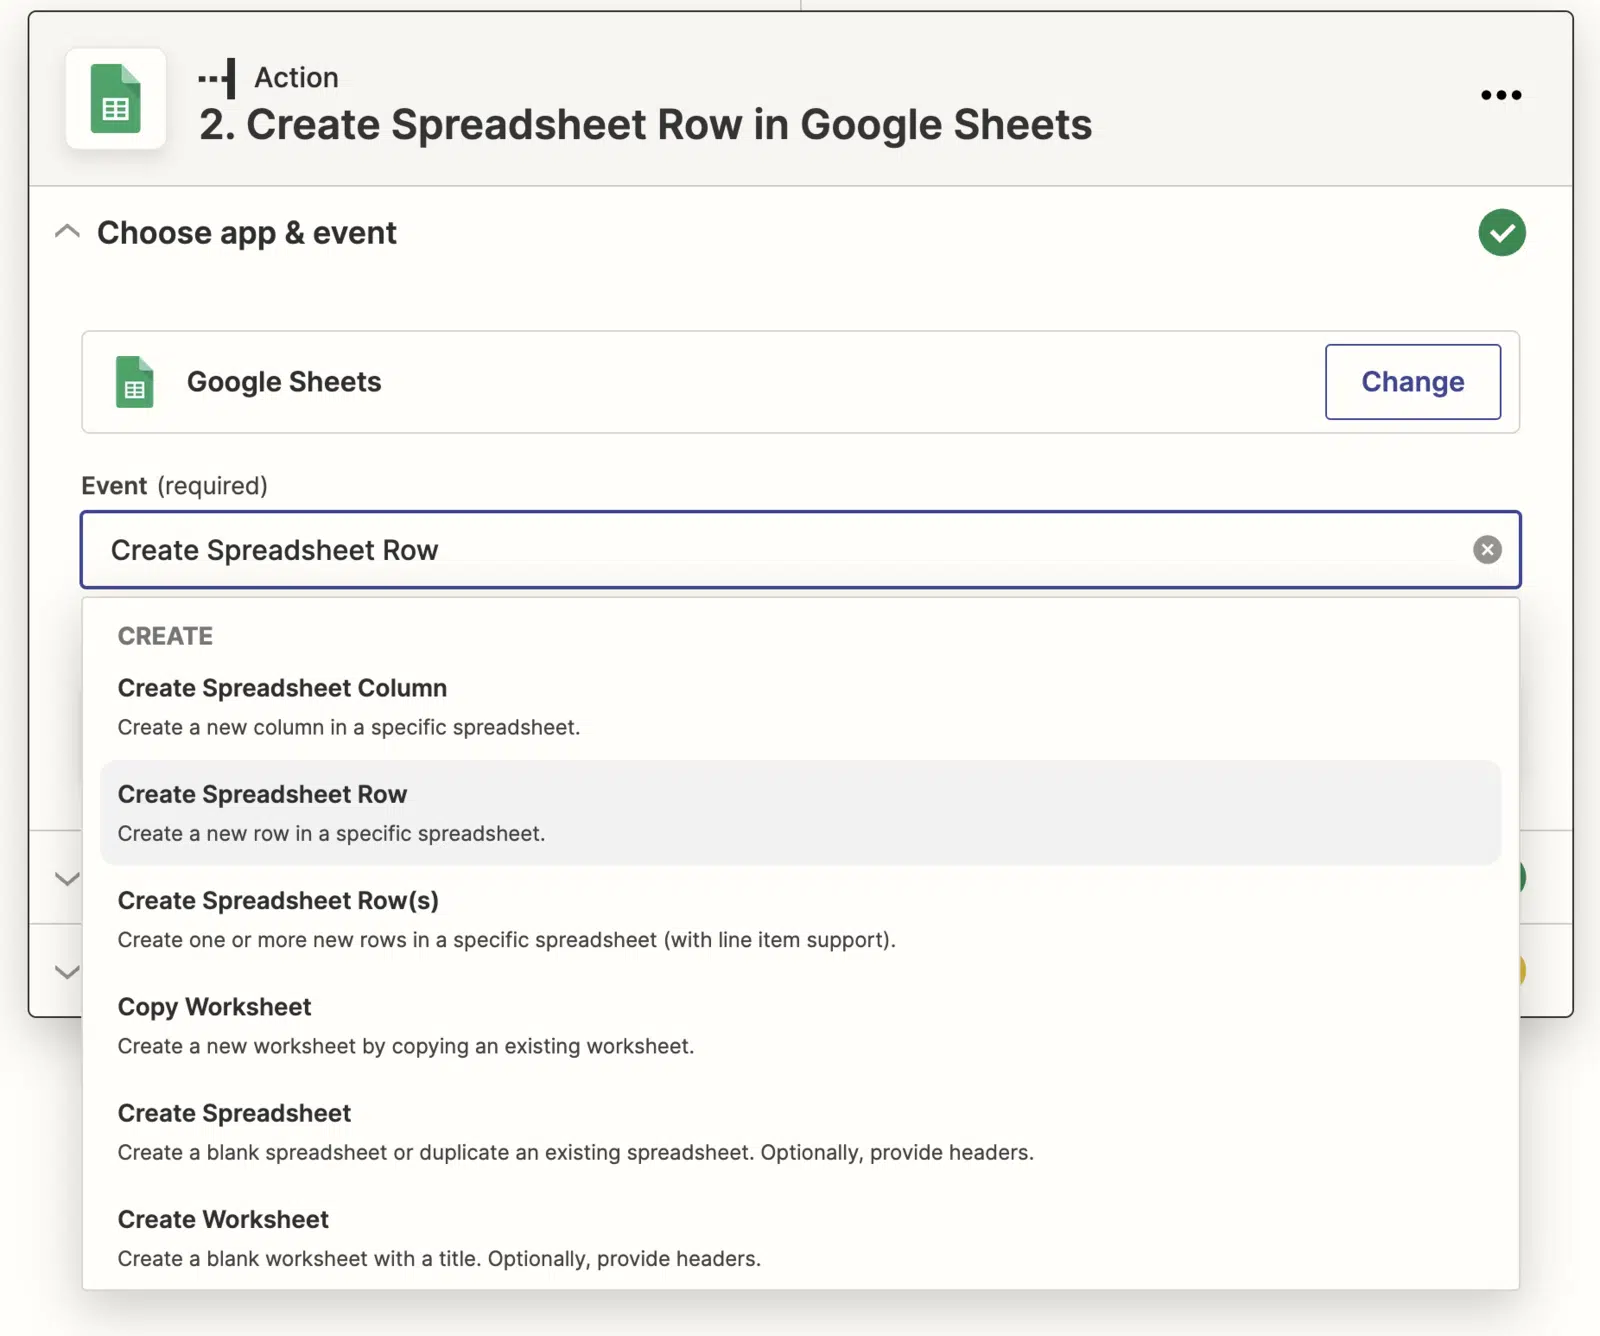Click 'Create a new worksheet by copying an existing worksheet.'
The width and height of the screenshot is (1600, 1336).
point(405,1046)
